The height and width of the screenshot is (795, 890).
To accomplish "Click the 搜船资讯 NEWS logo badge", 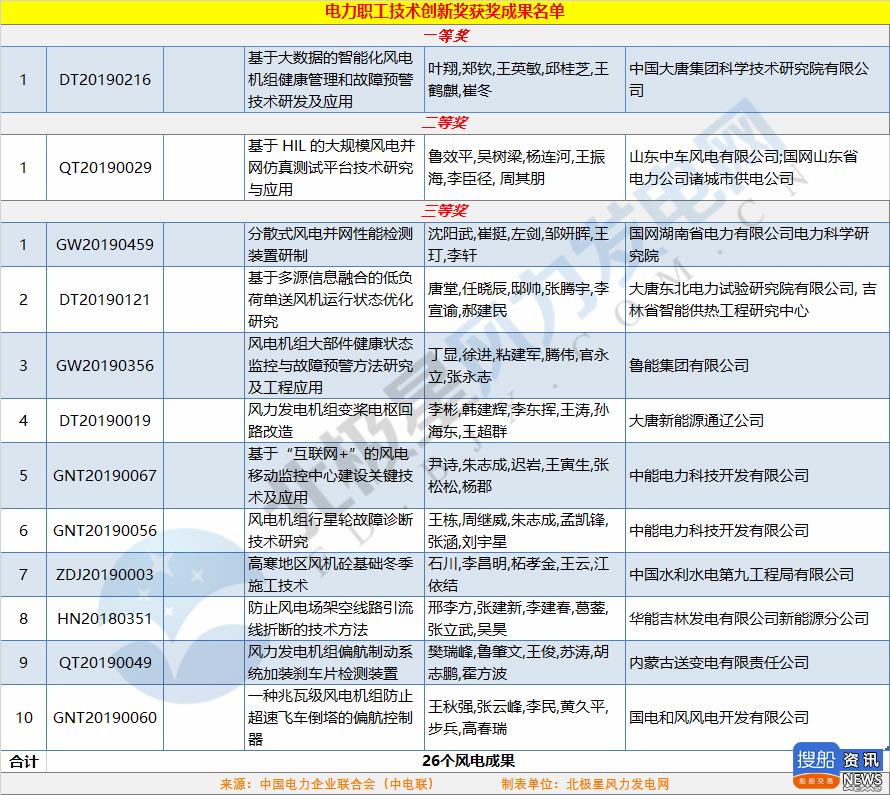I will (x=838, y=766).
